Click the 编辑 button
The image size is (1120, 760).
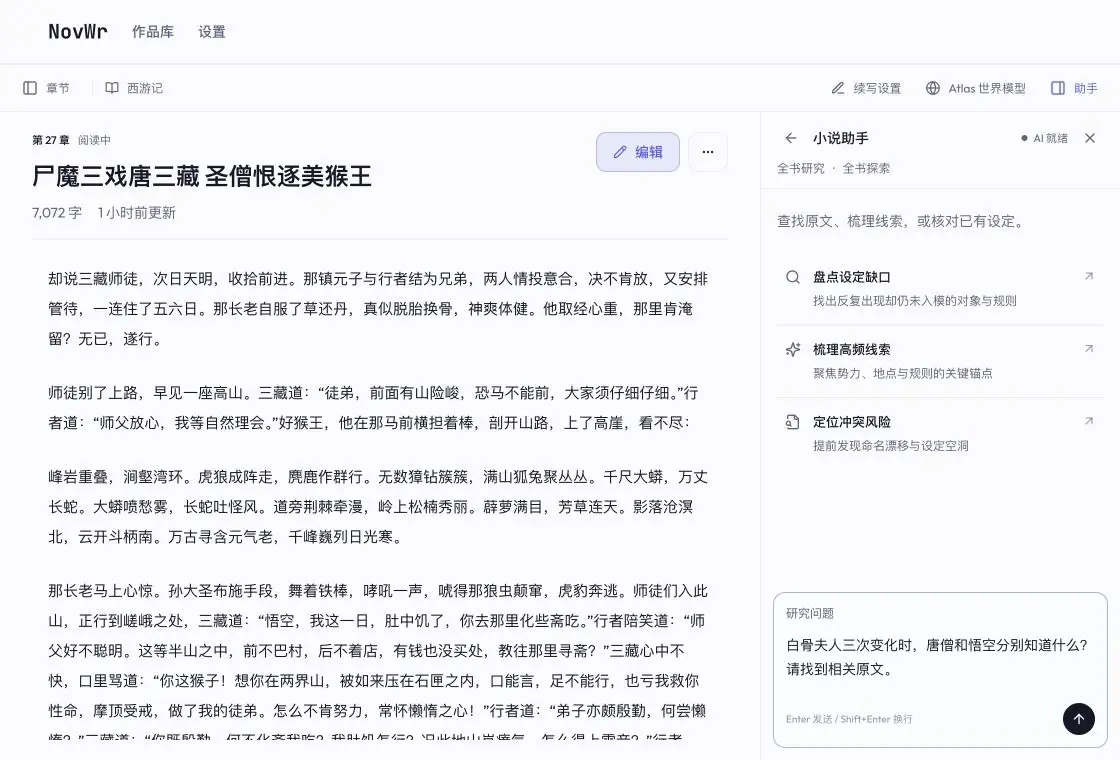click(x=638, y=152)
